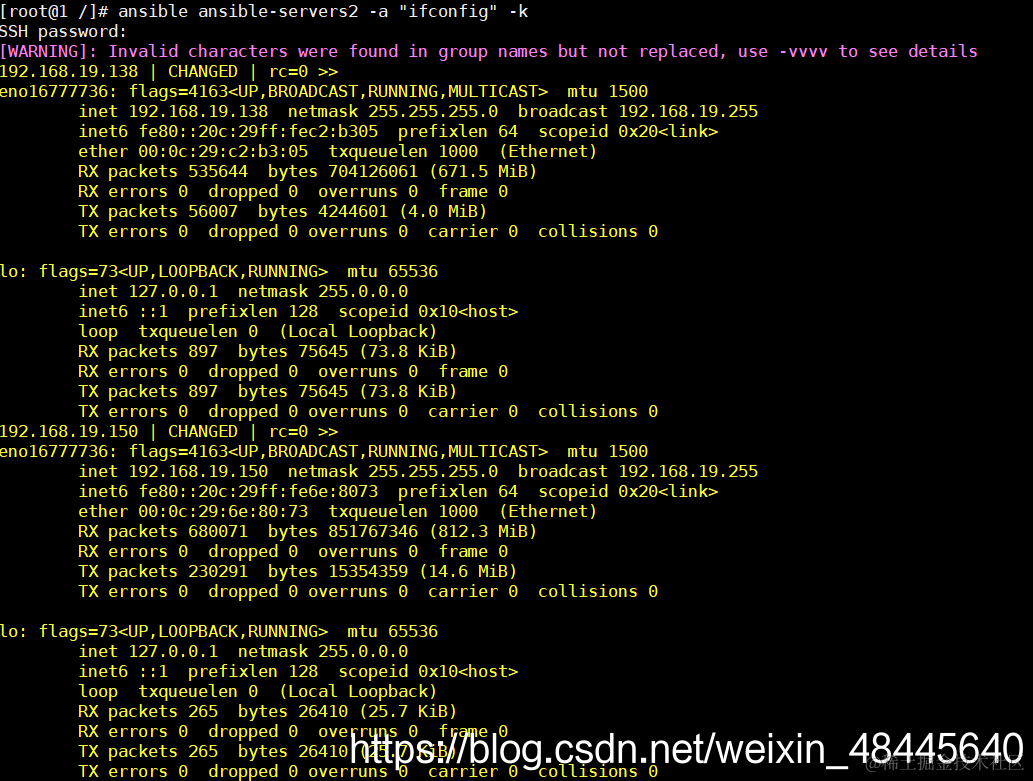Click inet 192.168.19.150 netmask line
The image size is (1033, 781).
418,471
